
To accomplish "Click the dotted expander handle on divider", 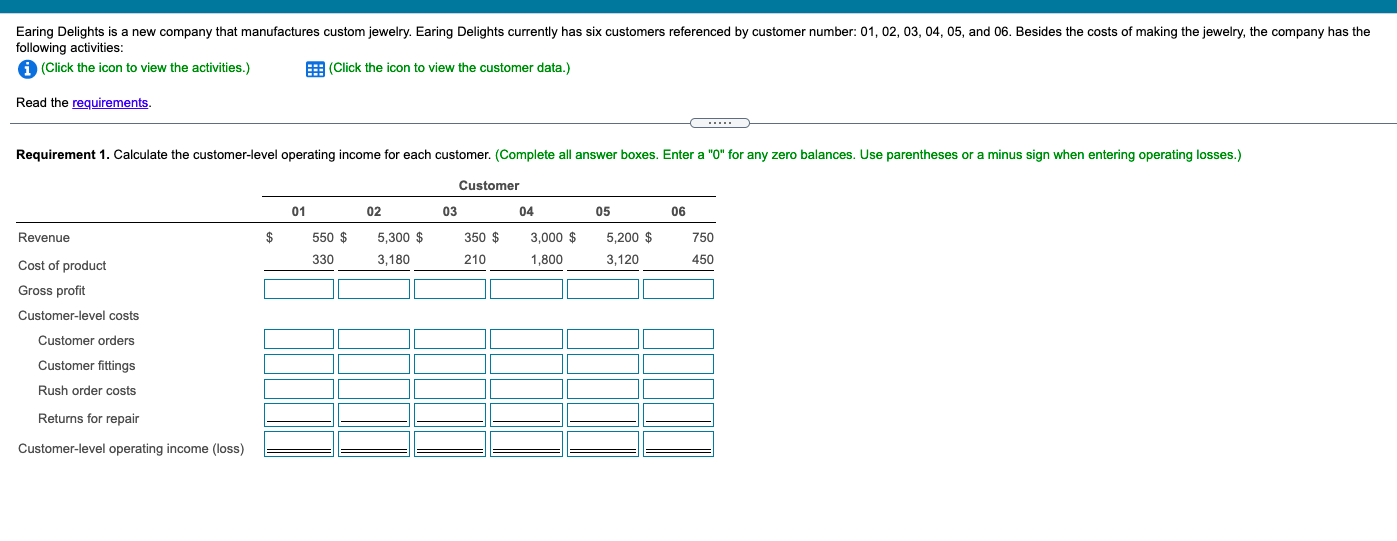I will [x=719, y=124].
